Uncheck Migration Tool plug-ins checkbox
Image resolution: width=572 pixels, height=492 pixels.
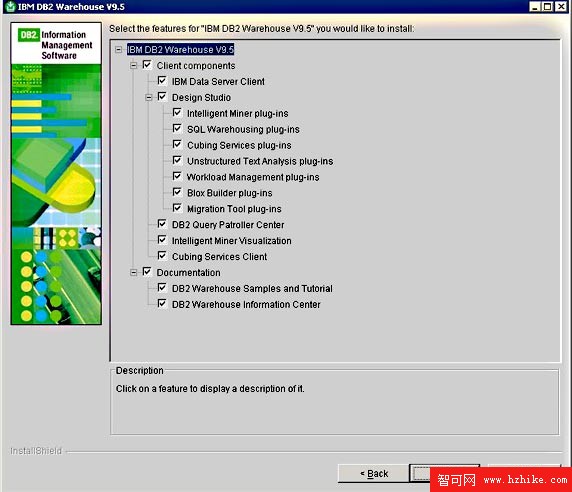177,208
